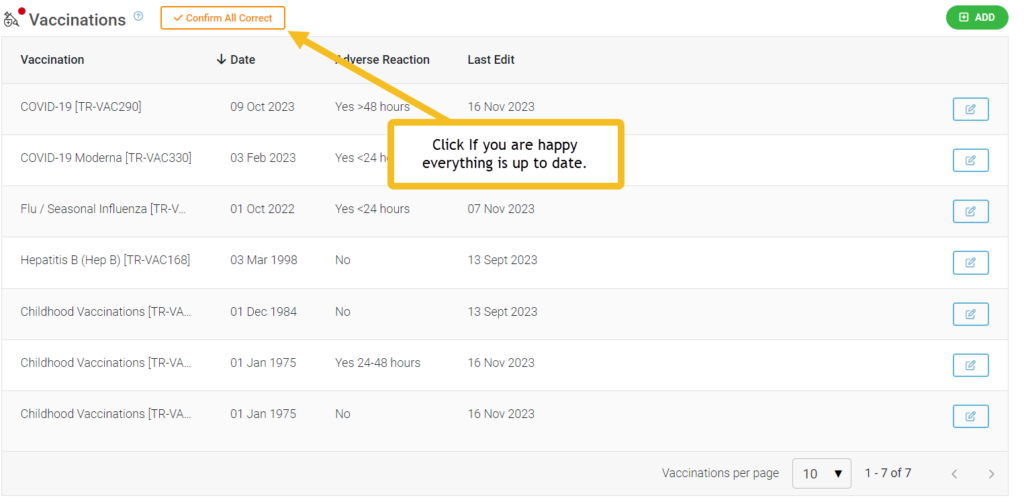Select the COVID-19 Moderna [TR-VAC330] row
The image size is (1024, 502).
(505, 160)
